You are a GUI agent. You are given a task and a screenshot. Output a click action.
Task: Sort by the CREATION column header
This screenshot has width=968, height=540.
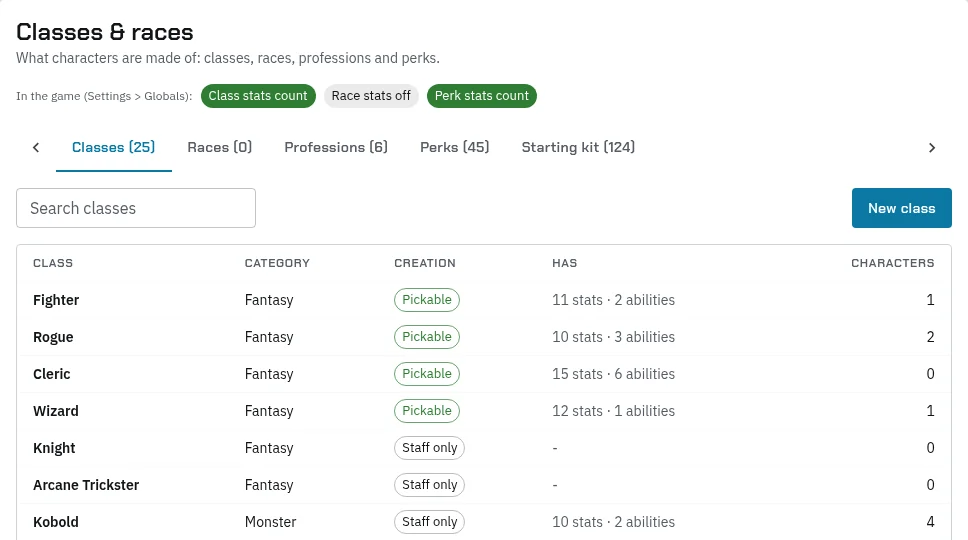[425, 263]
